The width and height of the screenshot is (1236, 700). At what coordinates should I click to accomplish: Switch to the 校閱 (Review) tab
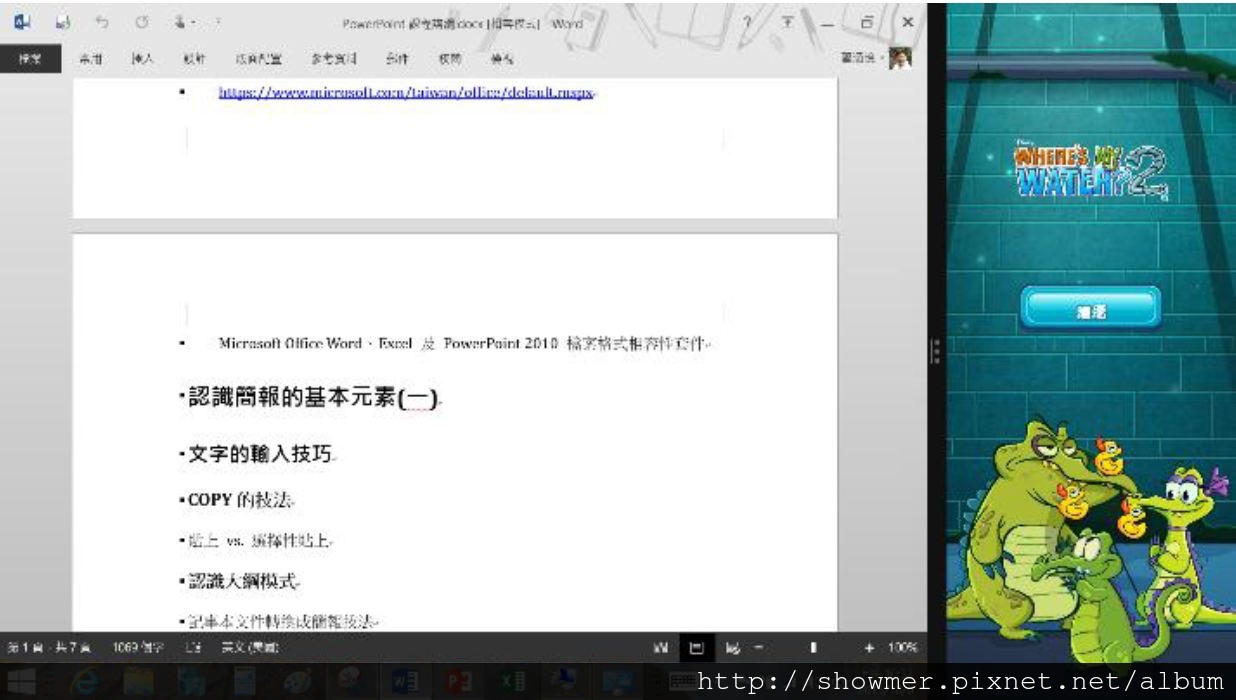(x=449, y=59)
